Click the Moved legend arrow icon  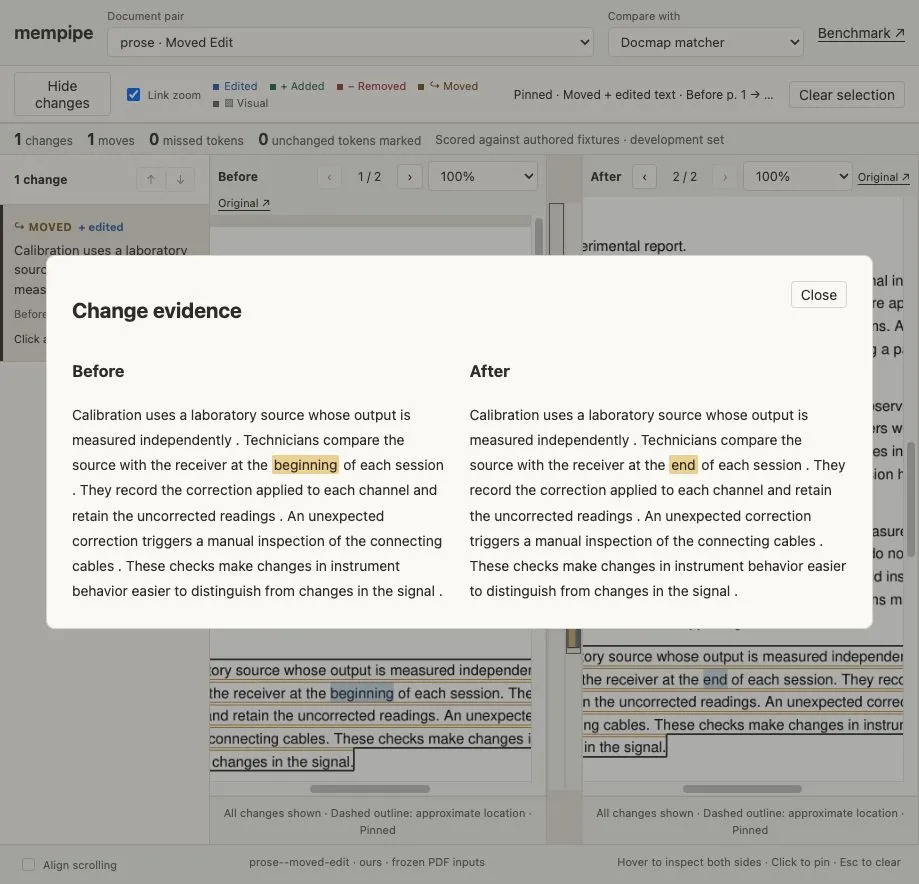pos(434,86)
